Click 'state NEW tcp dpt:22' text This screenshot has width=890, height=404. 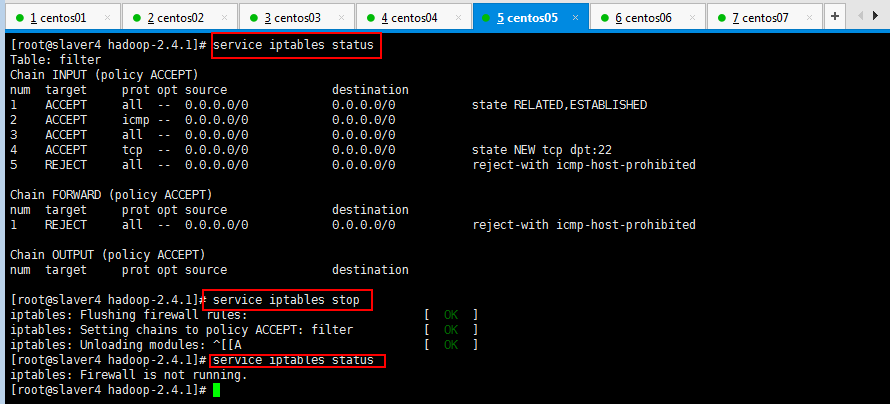[542, 150]
